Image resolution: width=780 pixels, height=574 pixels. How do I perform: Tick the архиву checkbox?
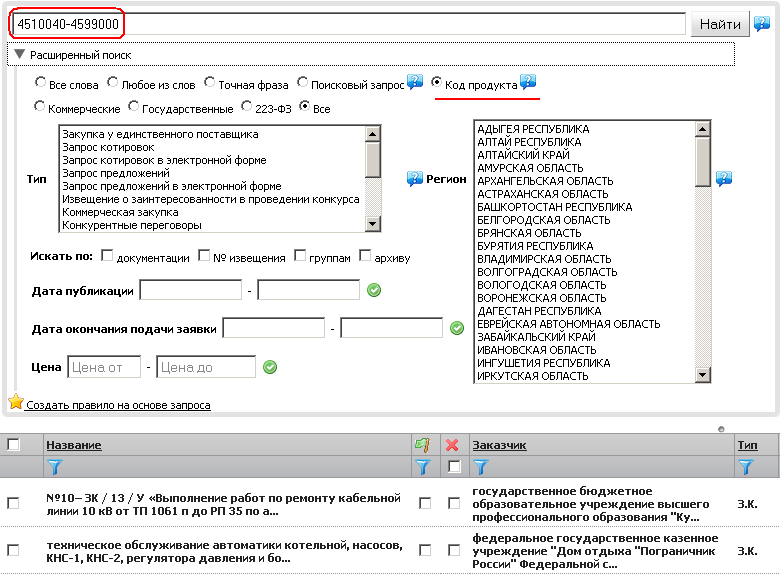[366, 256]
